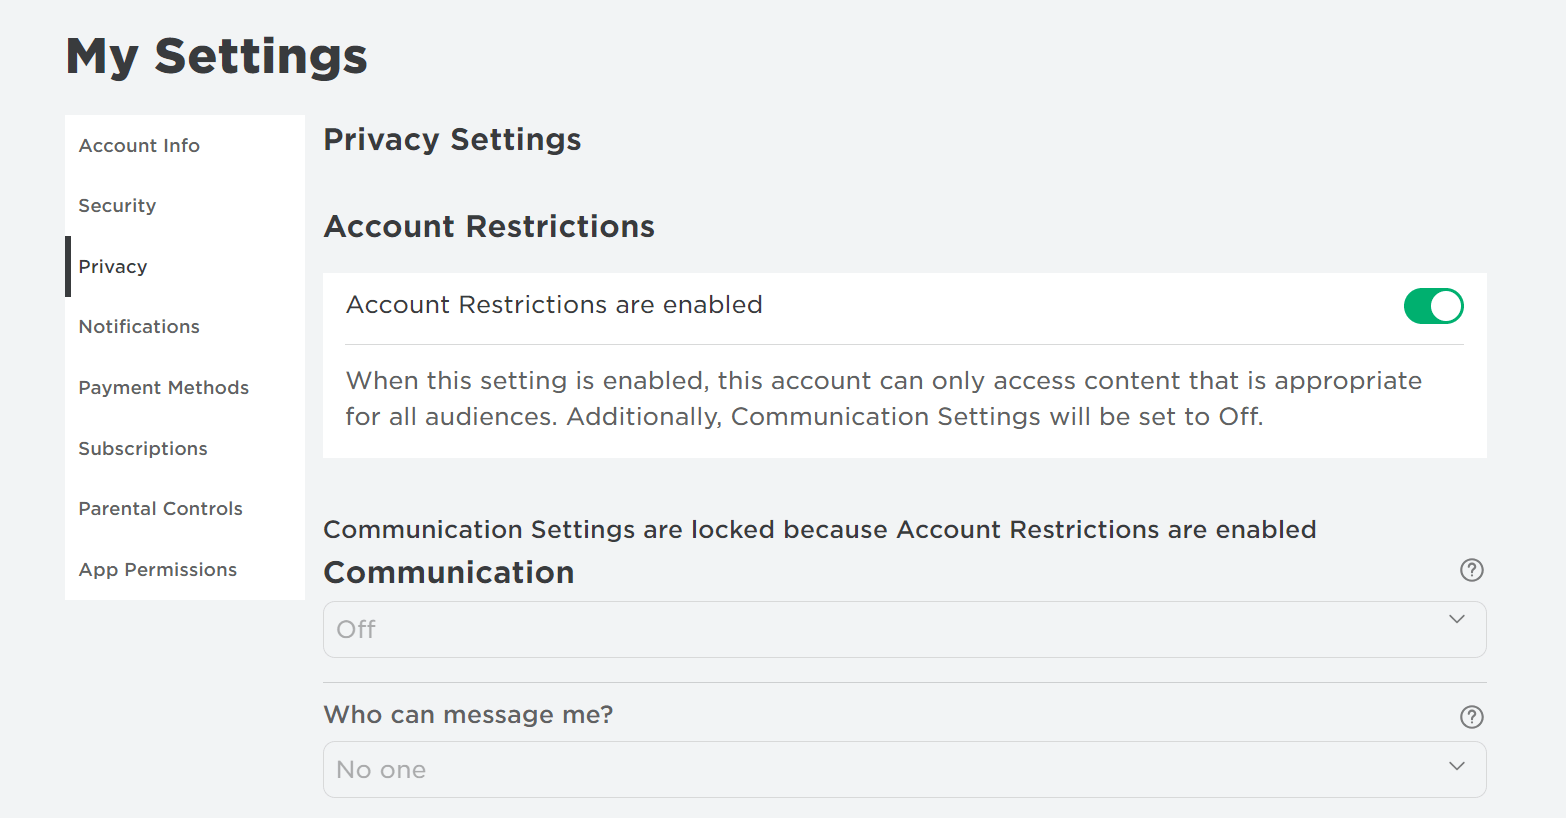Open help for Communication setting

coord(1471,570)
